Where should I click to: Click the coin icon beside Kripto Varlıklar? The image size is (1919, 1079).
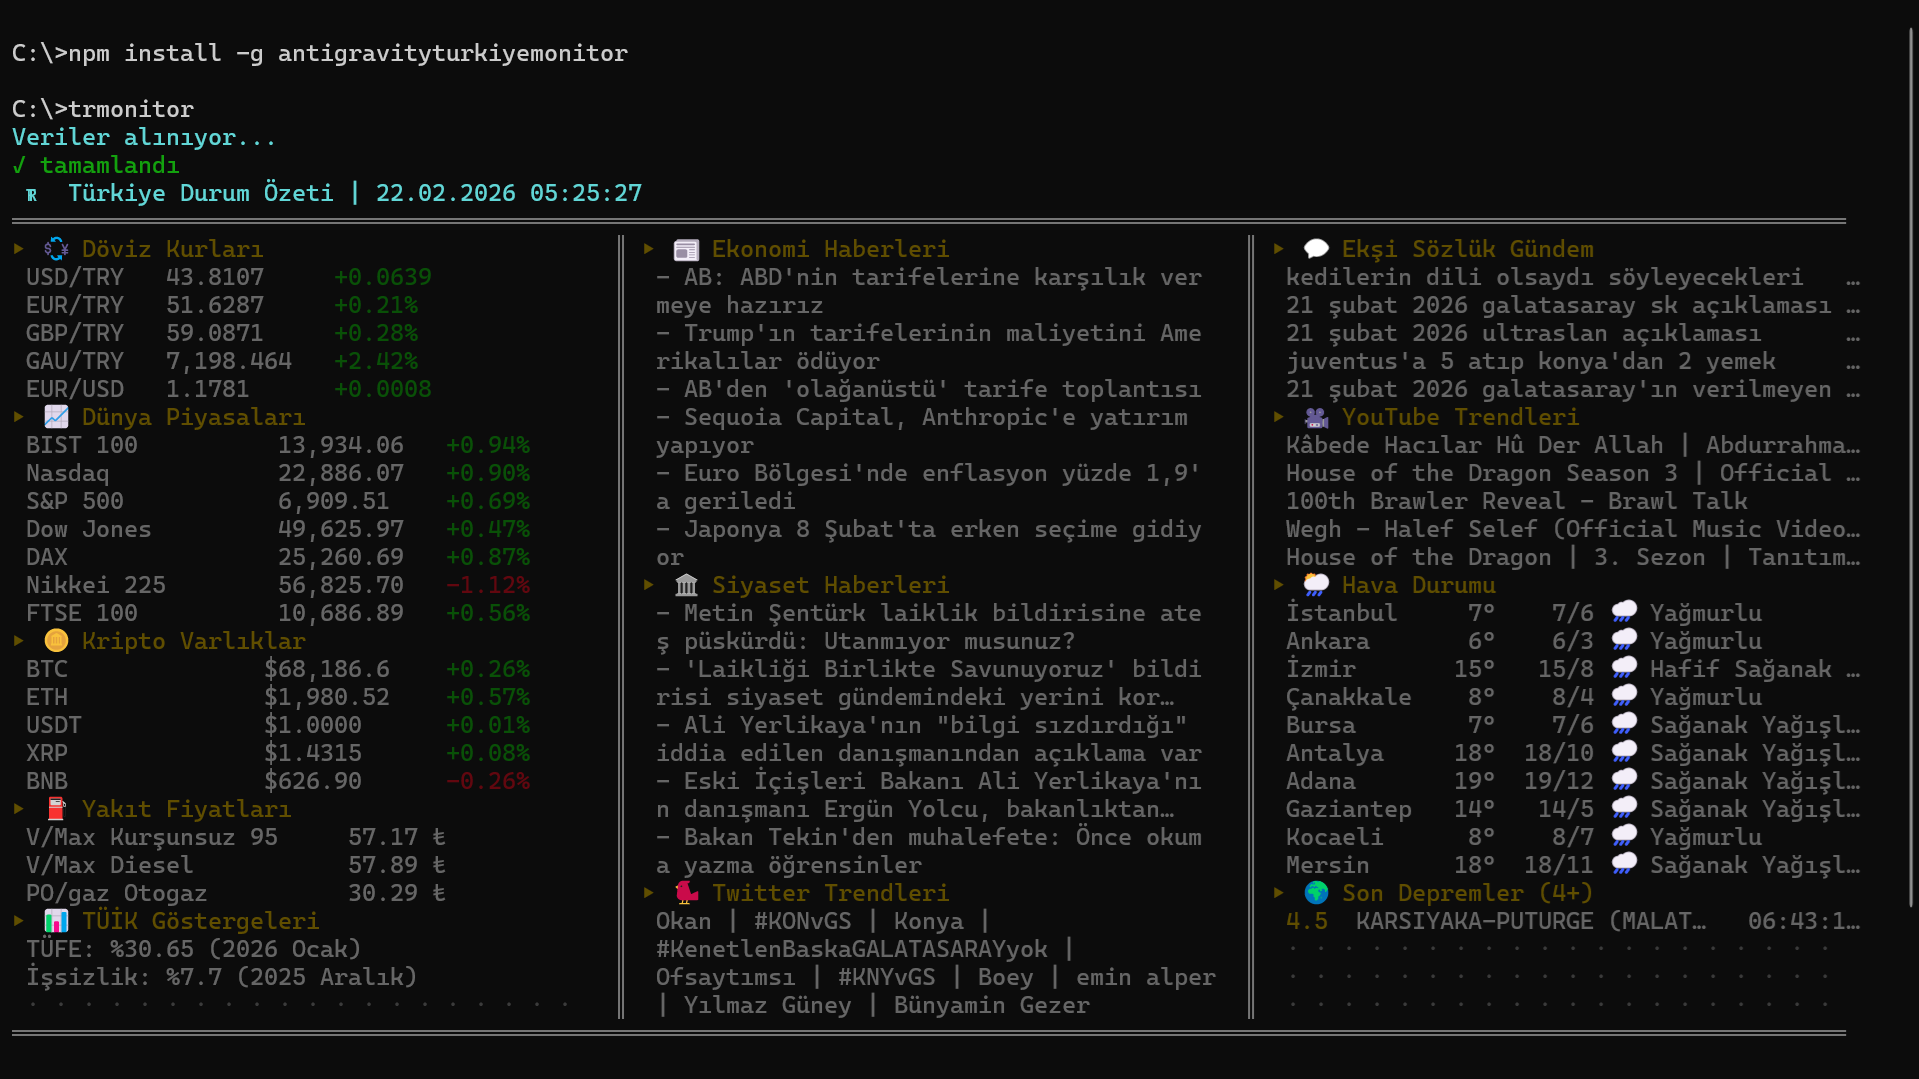point(56,641)
